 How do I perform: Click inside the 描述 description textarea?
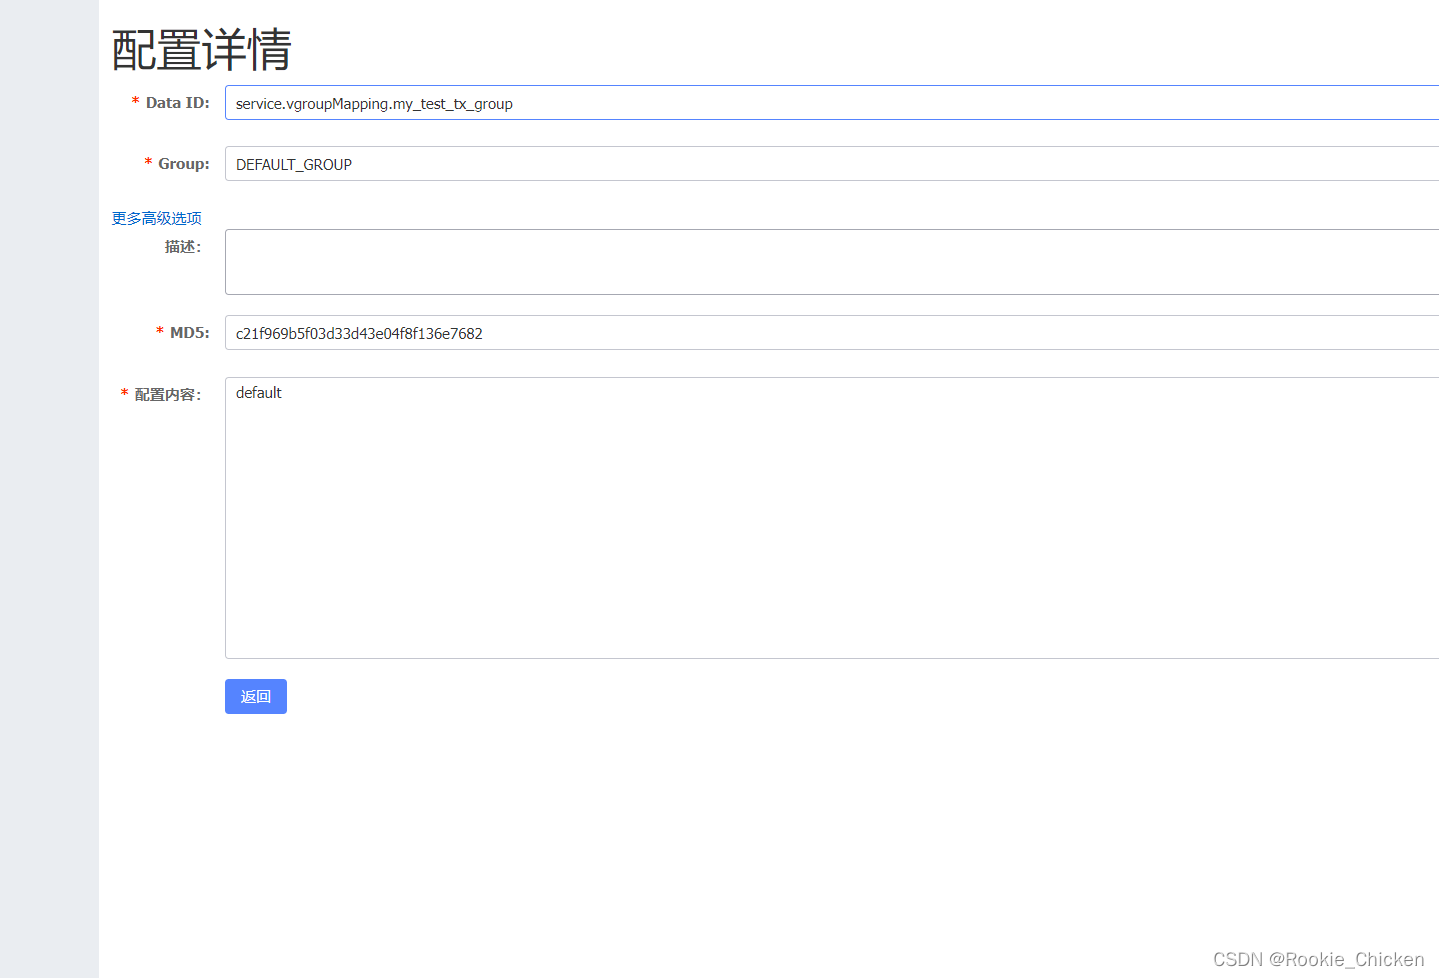point(600,261)
